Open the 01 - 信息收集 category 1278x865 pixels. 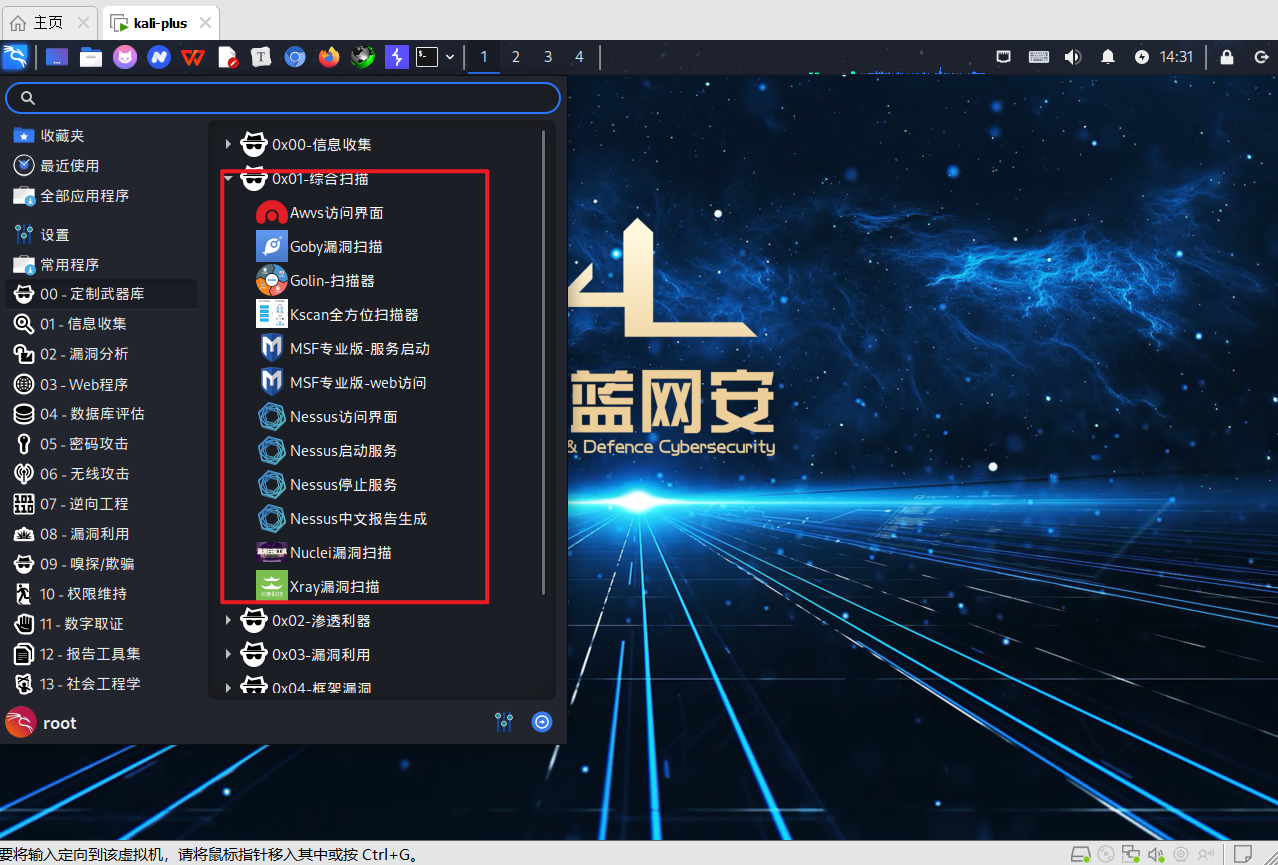click(x=103, y=324)
